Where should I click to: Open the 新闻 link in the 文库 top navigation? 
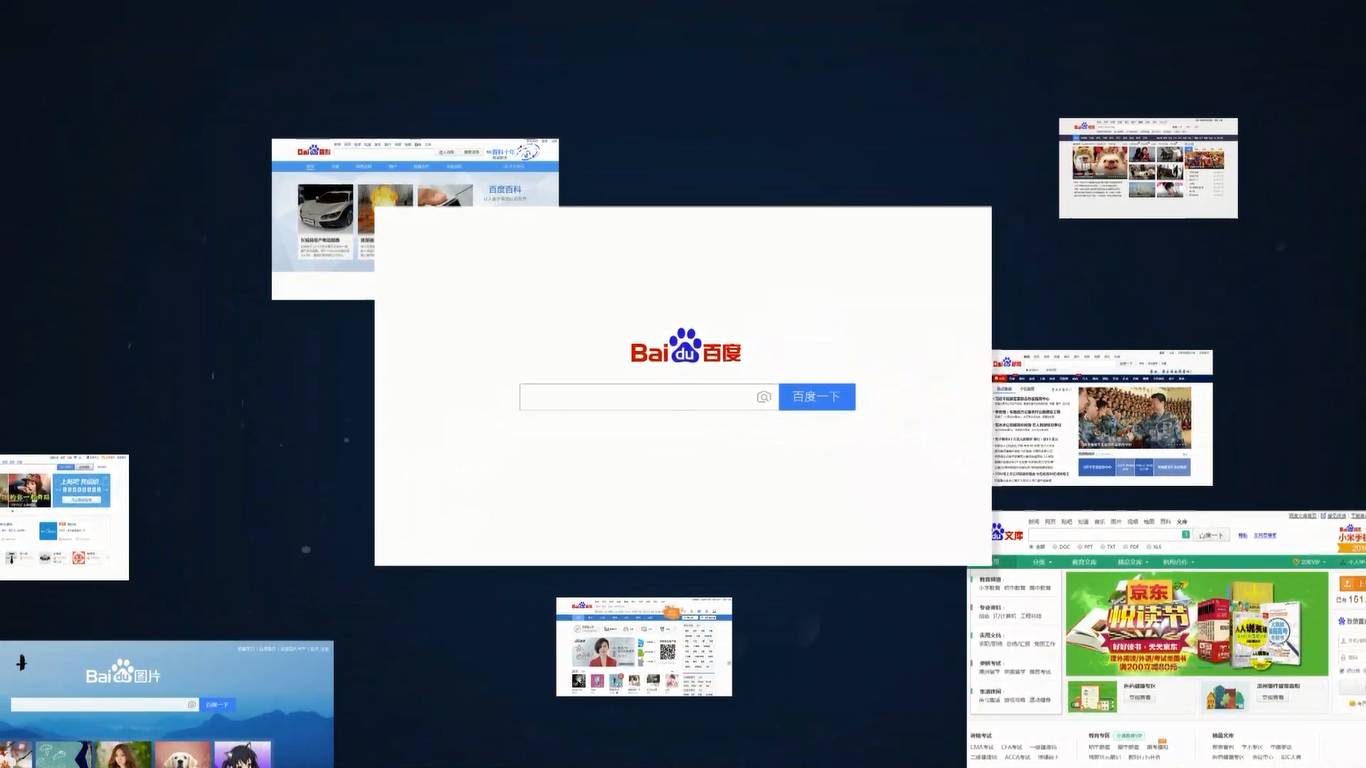point(1034,521)
